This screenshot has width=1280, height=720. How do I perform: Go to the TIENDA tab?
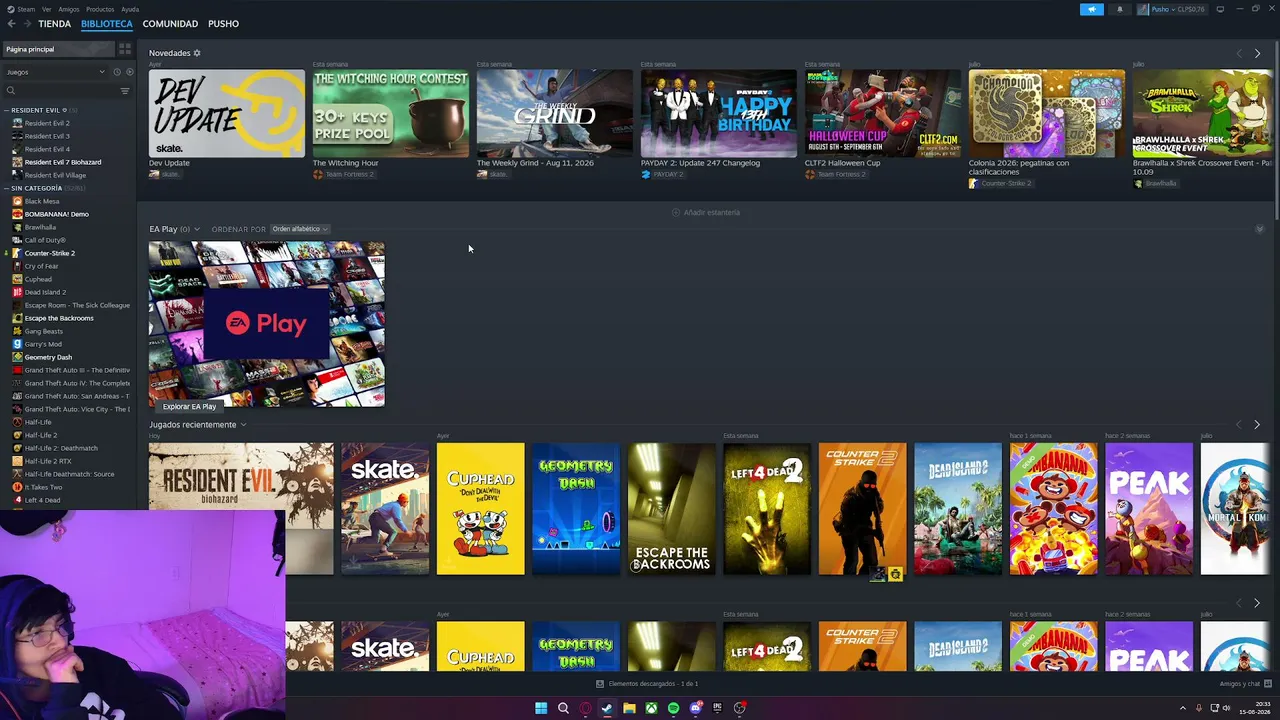tap(54, 23)
